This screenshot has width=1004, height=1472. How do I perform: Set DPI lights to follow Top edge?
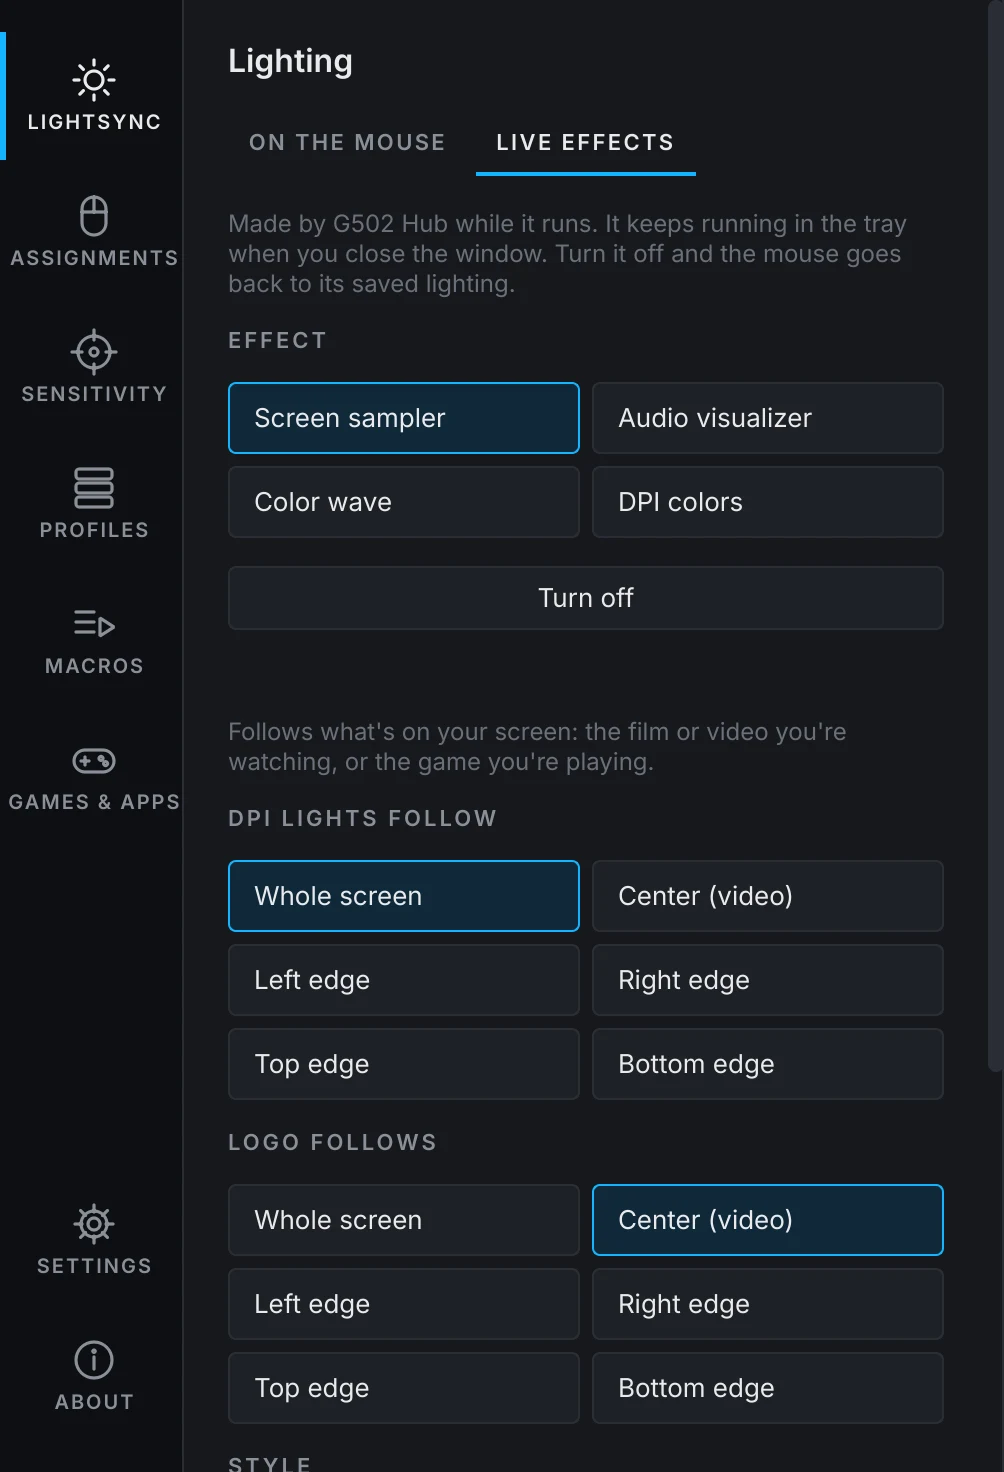[404, 1064]
